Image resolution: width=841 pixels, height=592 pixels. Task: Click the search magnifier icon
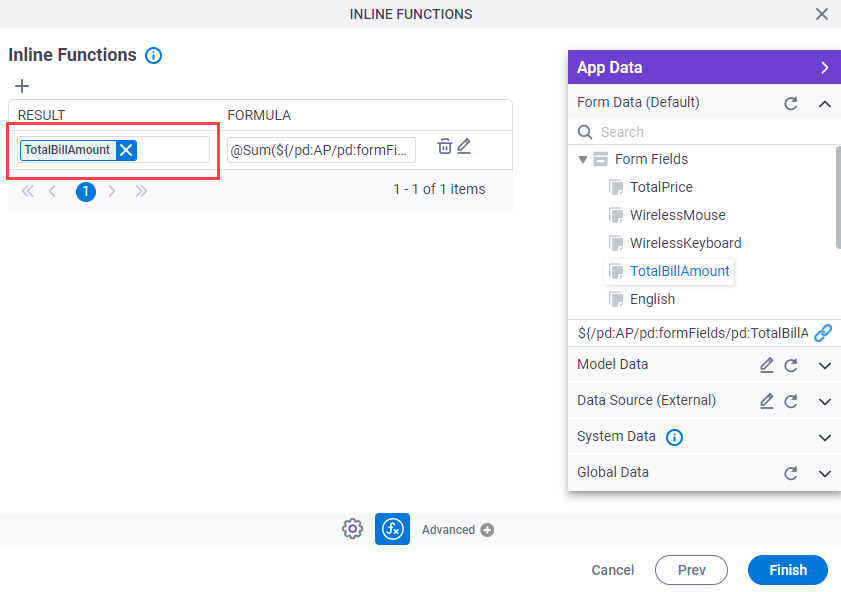585,132
